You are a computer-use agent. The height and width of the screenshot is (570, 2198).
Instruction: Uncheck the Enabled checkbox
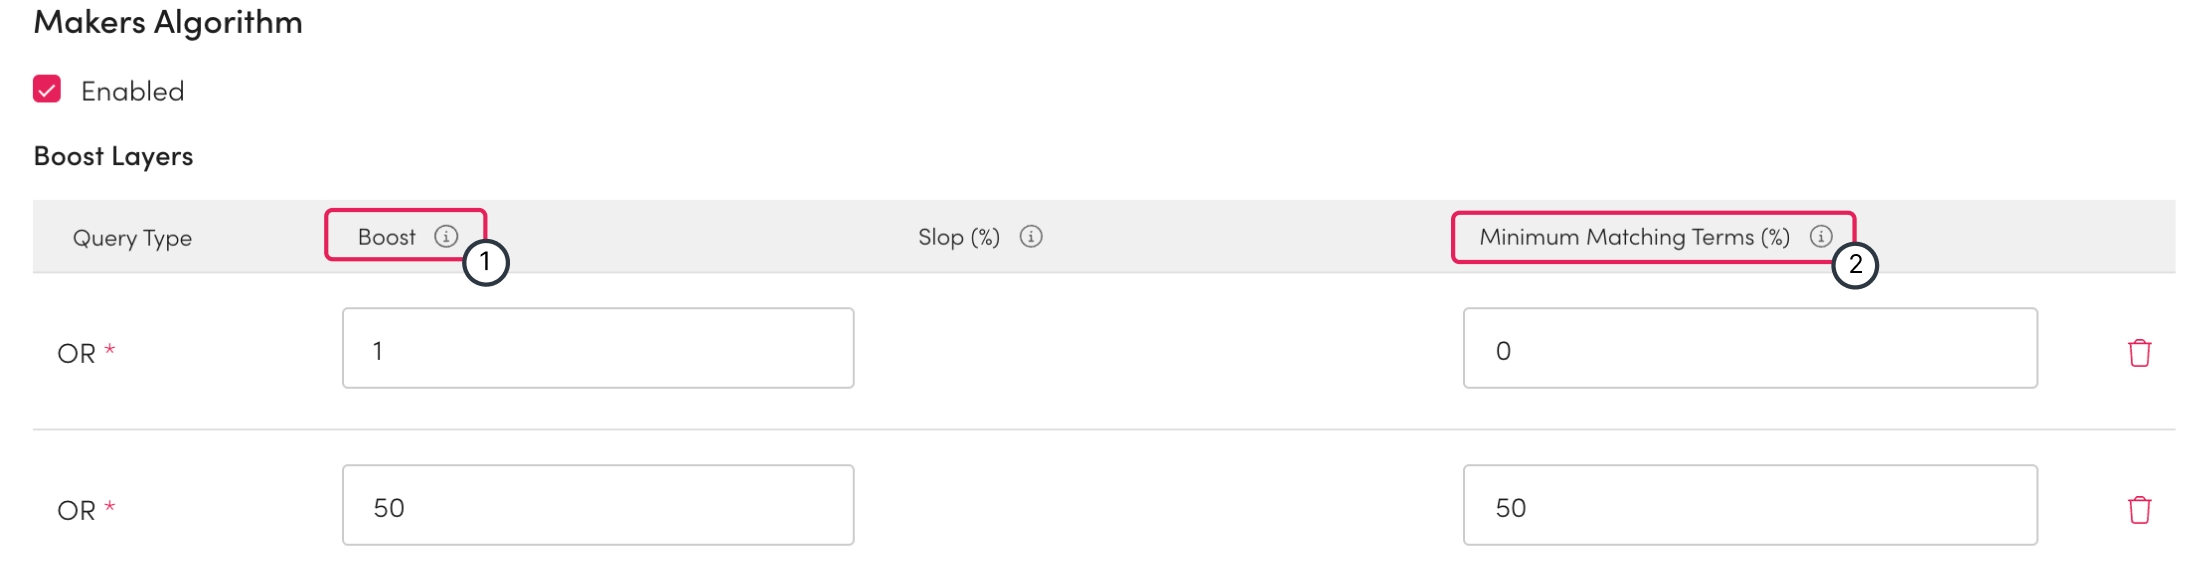47,90
